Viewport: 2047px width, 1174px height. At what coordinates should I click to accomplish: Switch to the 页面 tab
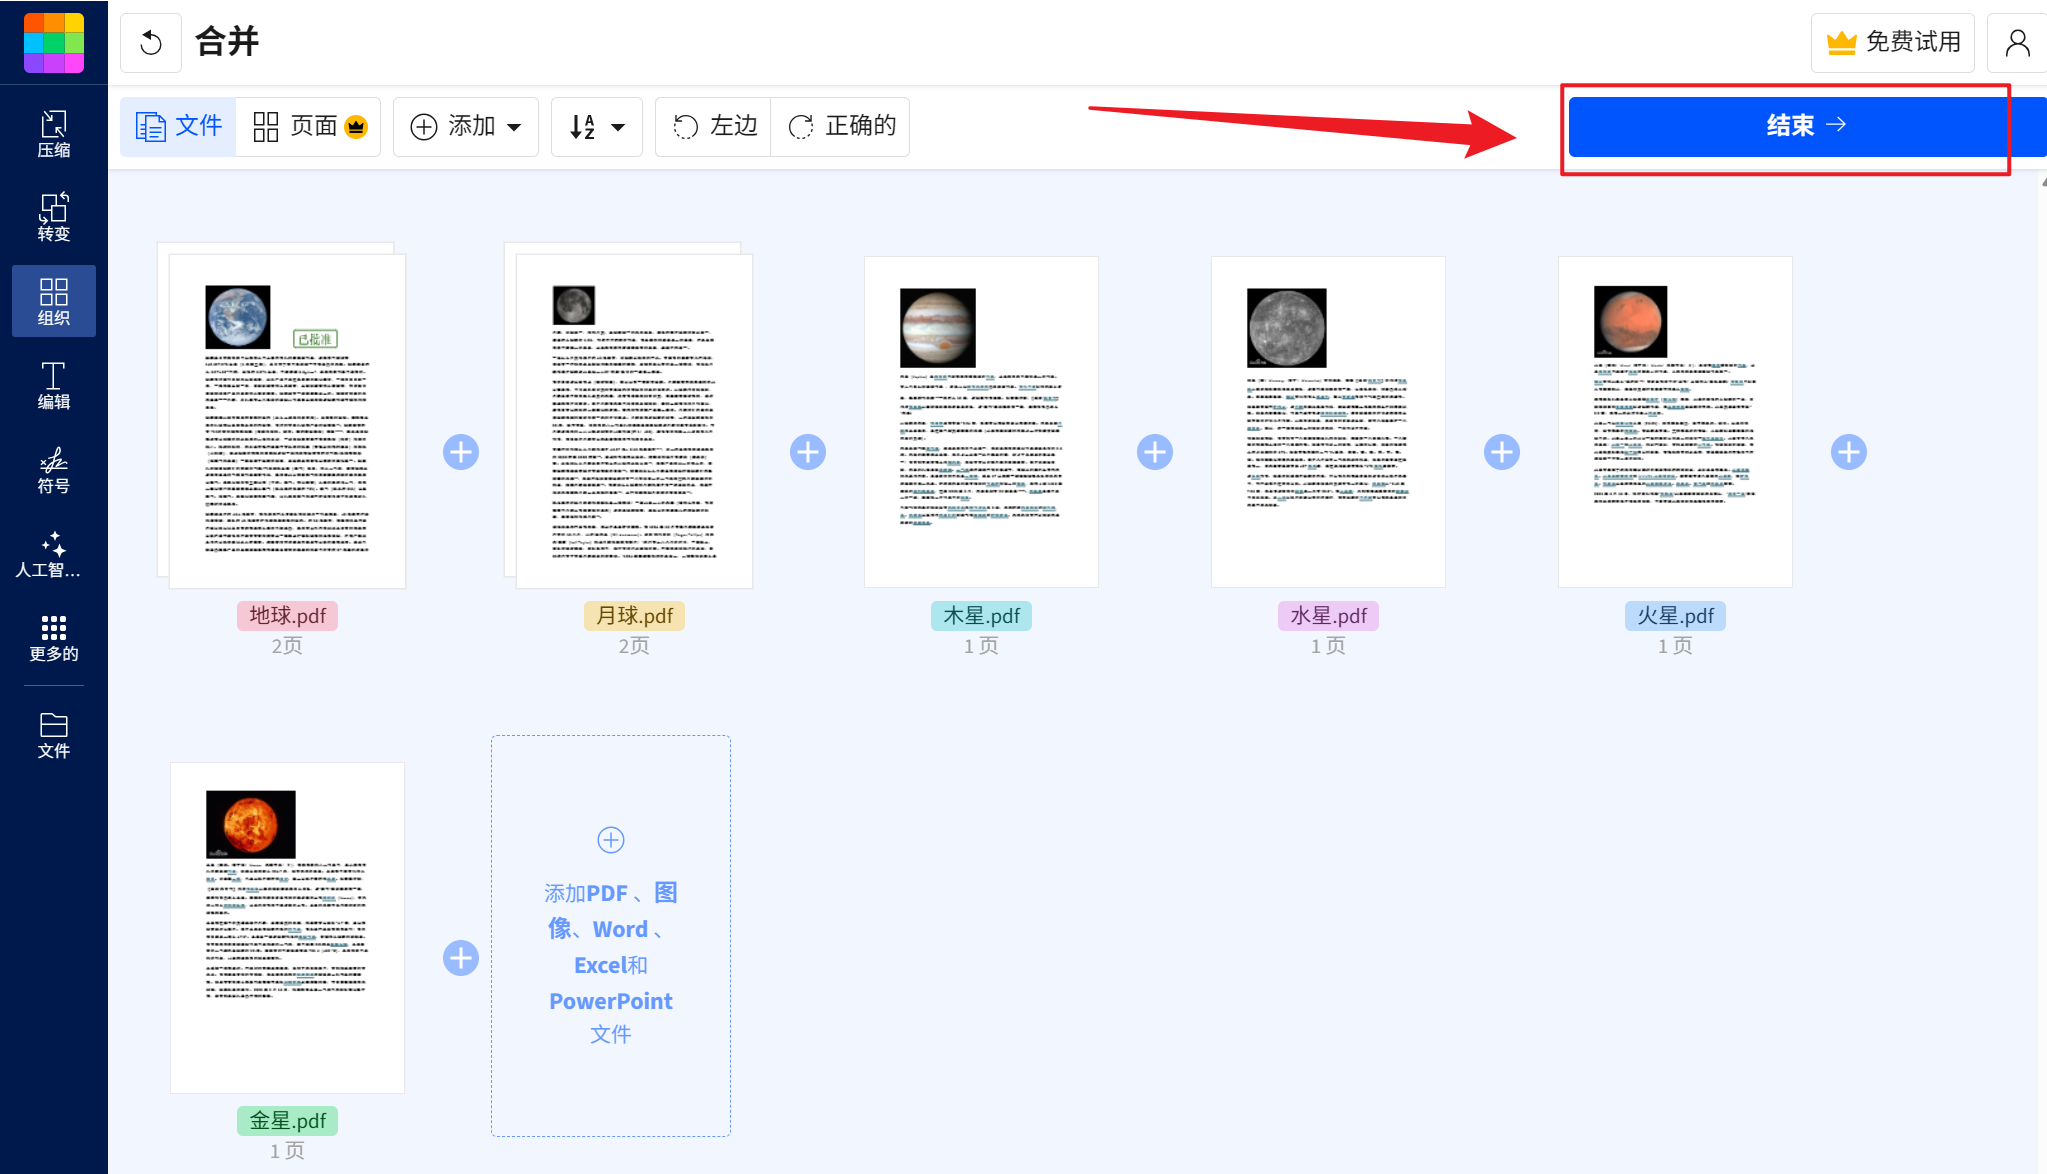[308, 126]
